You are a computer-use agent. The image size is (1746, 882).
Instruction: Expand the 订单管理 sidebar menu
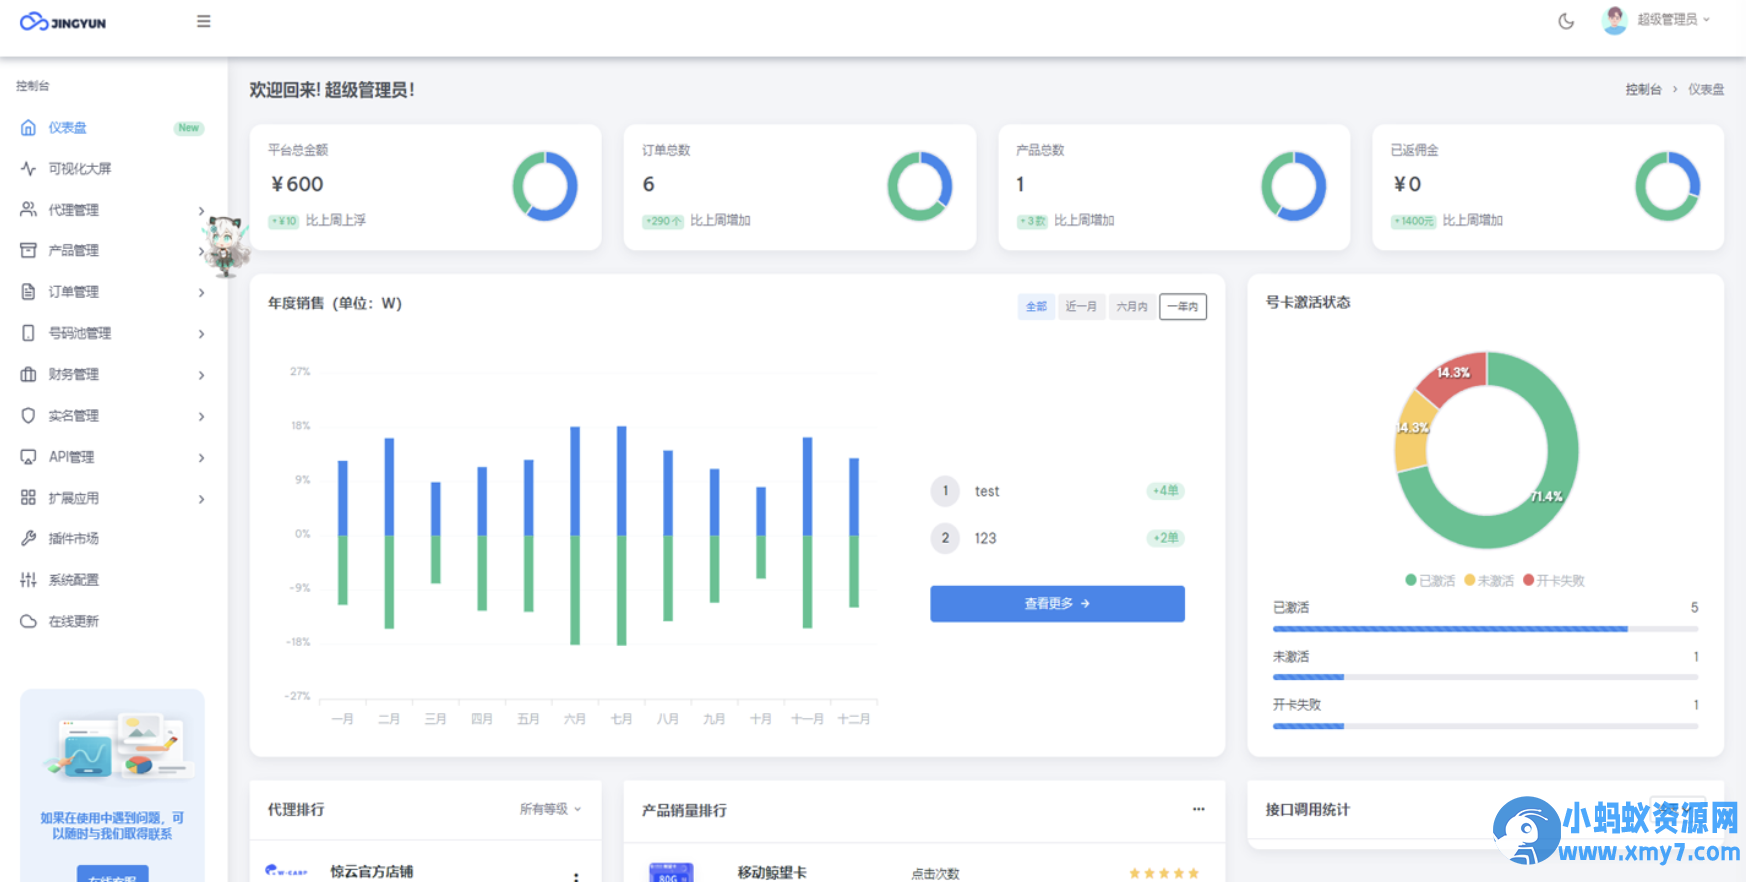pyautogui.click(x=201, y=292)
